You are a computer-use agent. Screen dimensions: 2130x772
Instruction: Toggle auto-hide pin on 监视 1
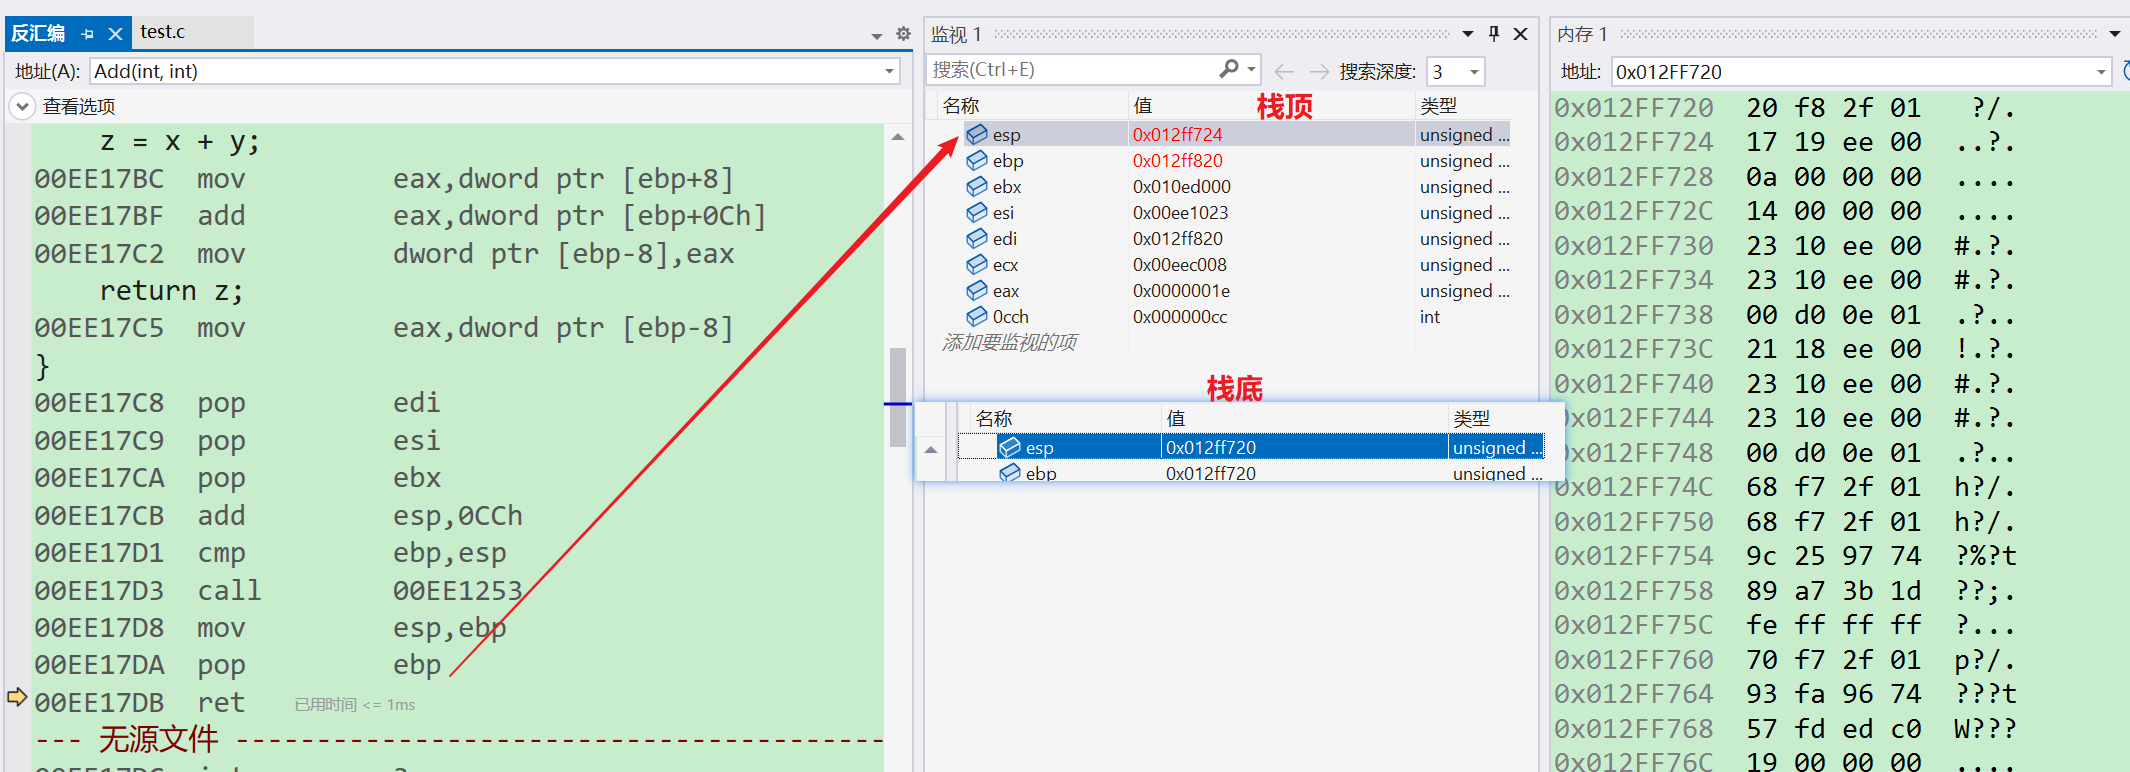point(1494,34)
